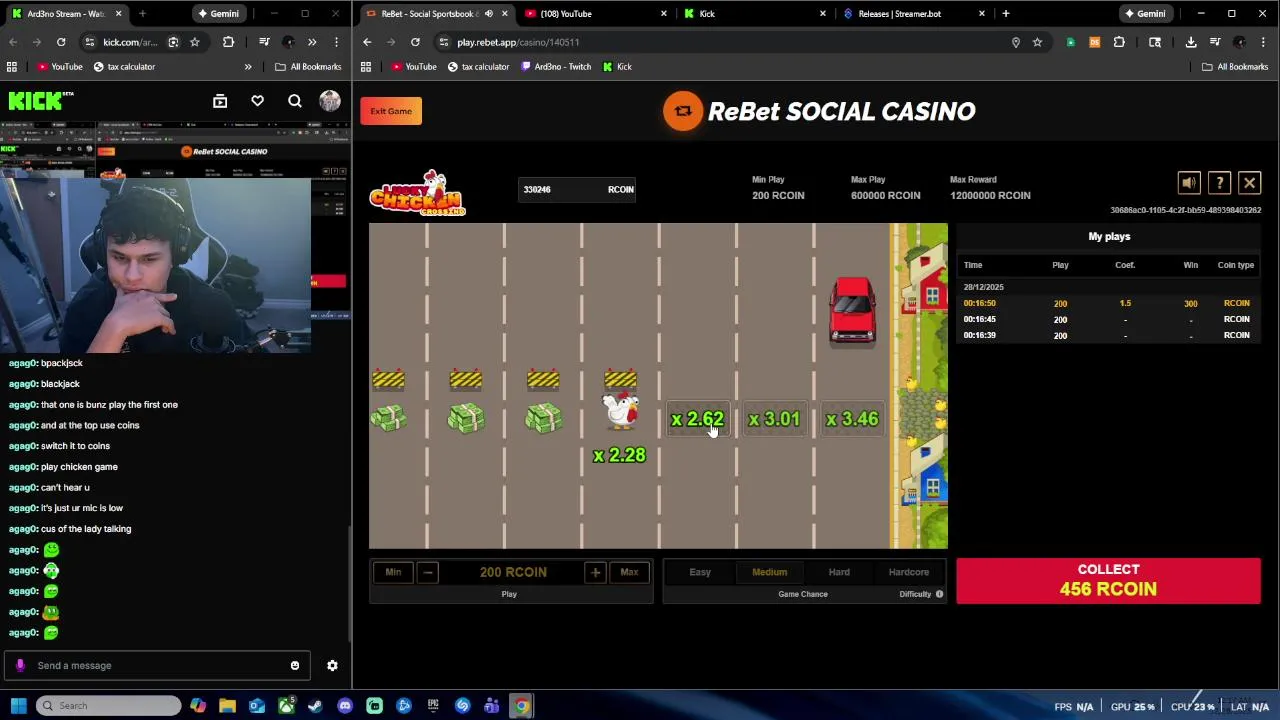
Task: Expand hidden bookmarks in Kick window
Action: click(248, 67)
